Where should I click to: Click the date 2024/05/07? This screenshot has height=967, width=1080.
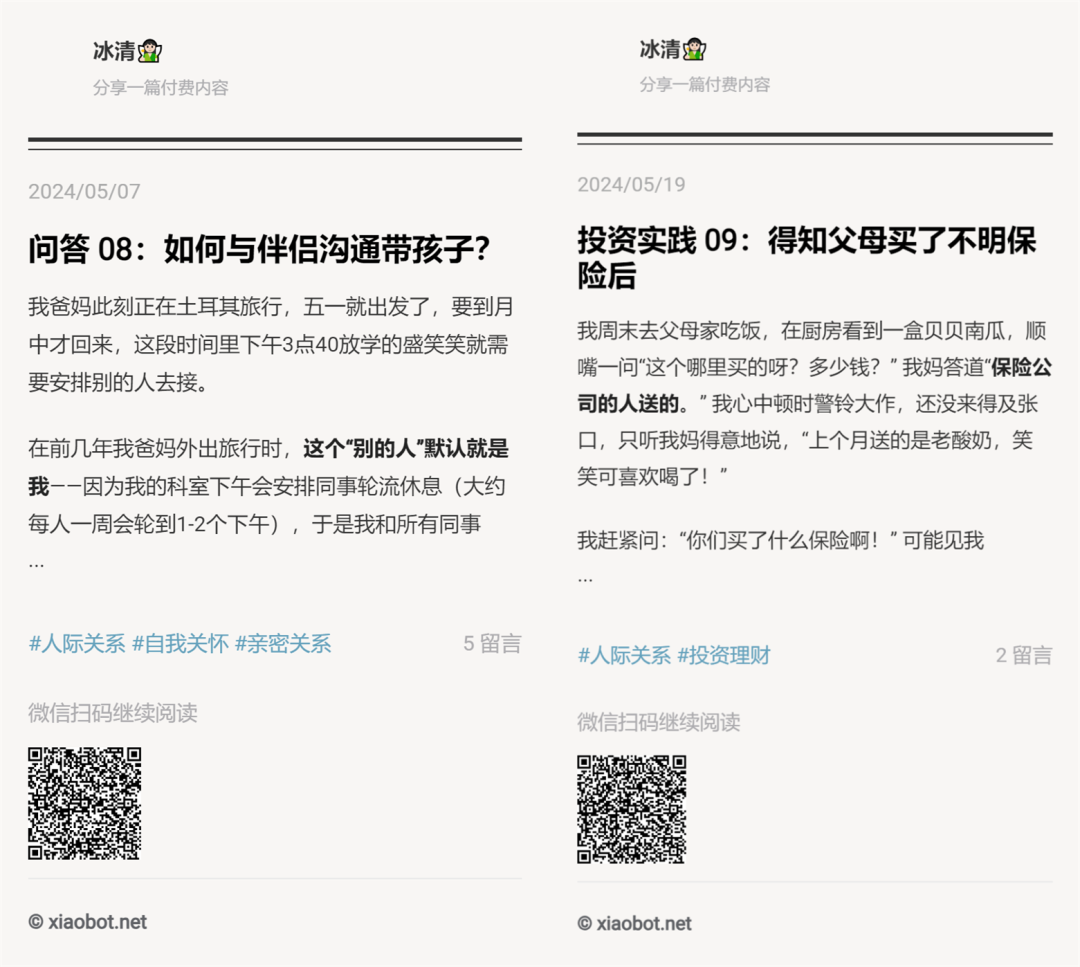84,191
